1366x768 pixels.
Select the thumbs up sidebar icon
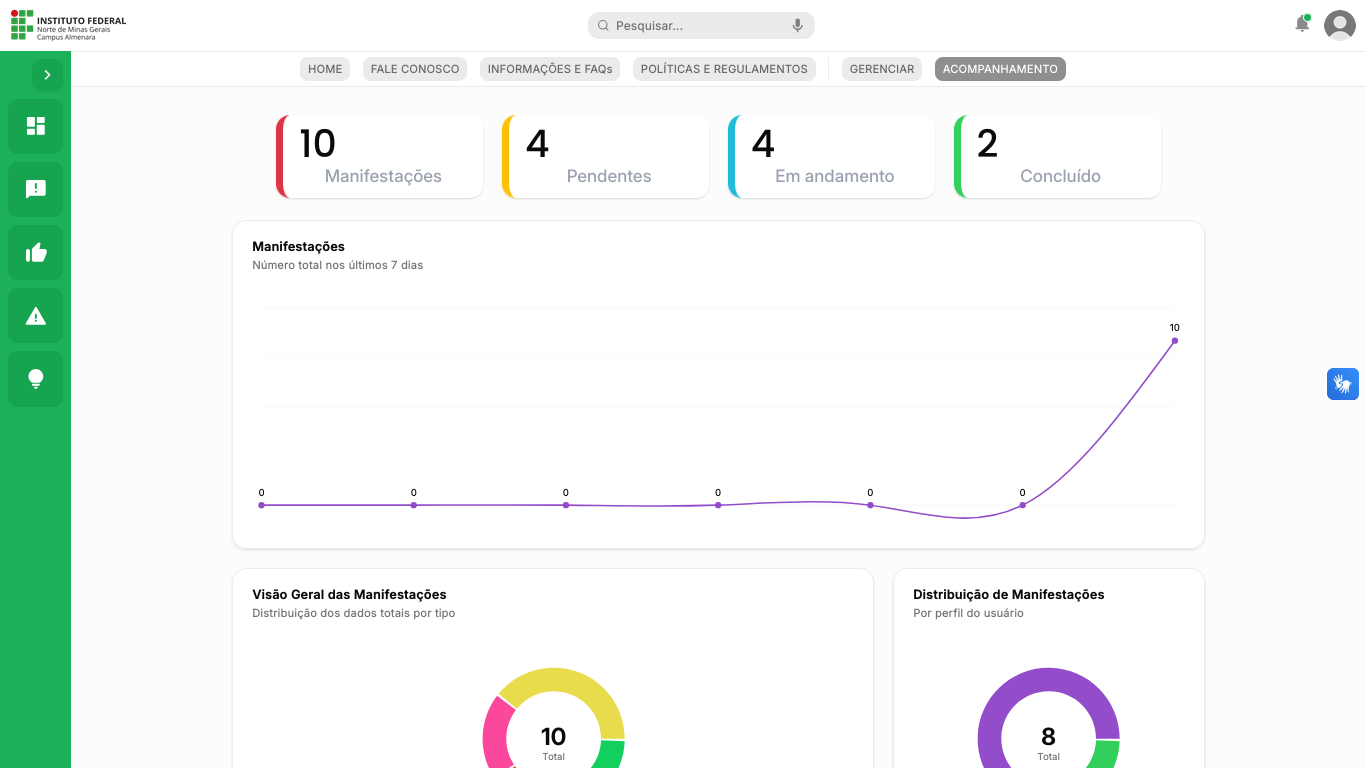[x=36, y=252]
